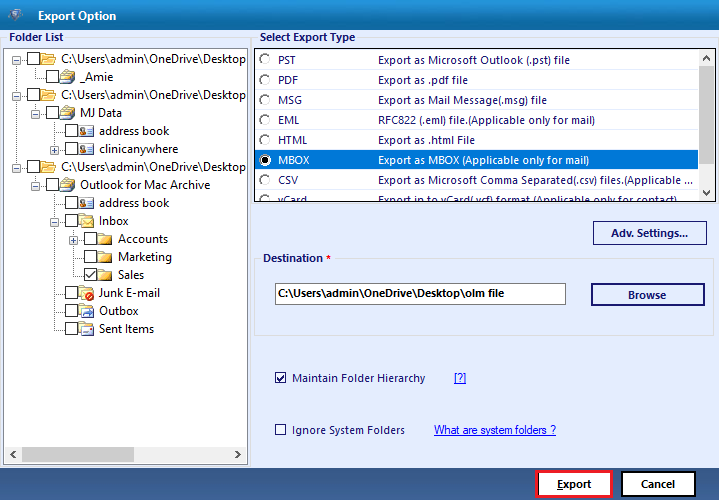The height and width of the screenshot is (500, 719).
Task: Select the EML export radio button
Action: click(265, 120)
